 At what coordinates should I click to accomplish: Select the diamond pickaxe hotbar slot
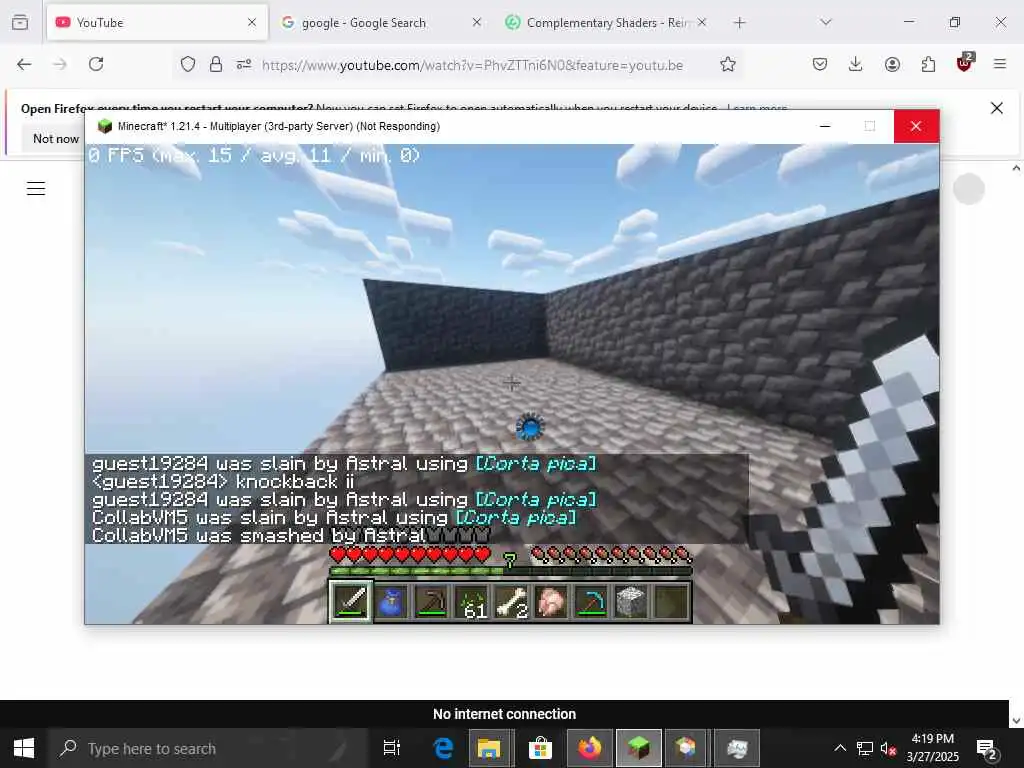[x=591, y=601]
